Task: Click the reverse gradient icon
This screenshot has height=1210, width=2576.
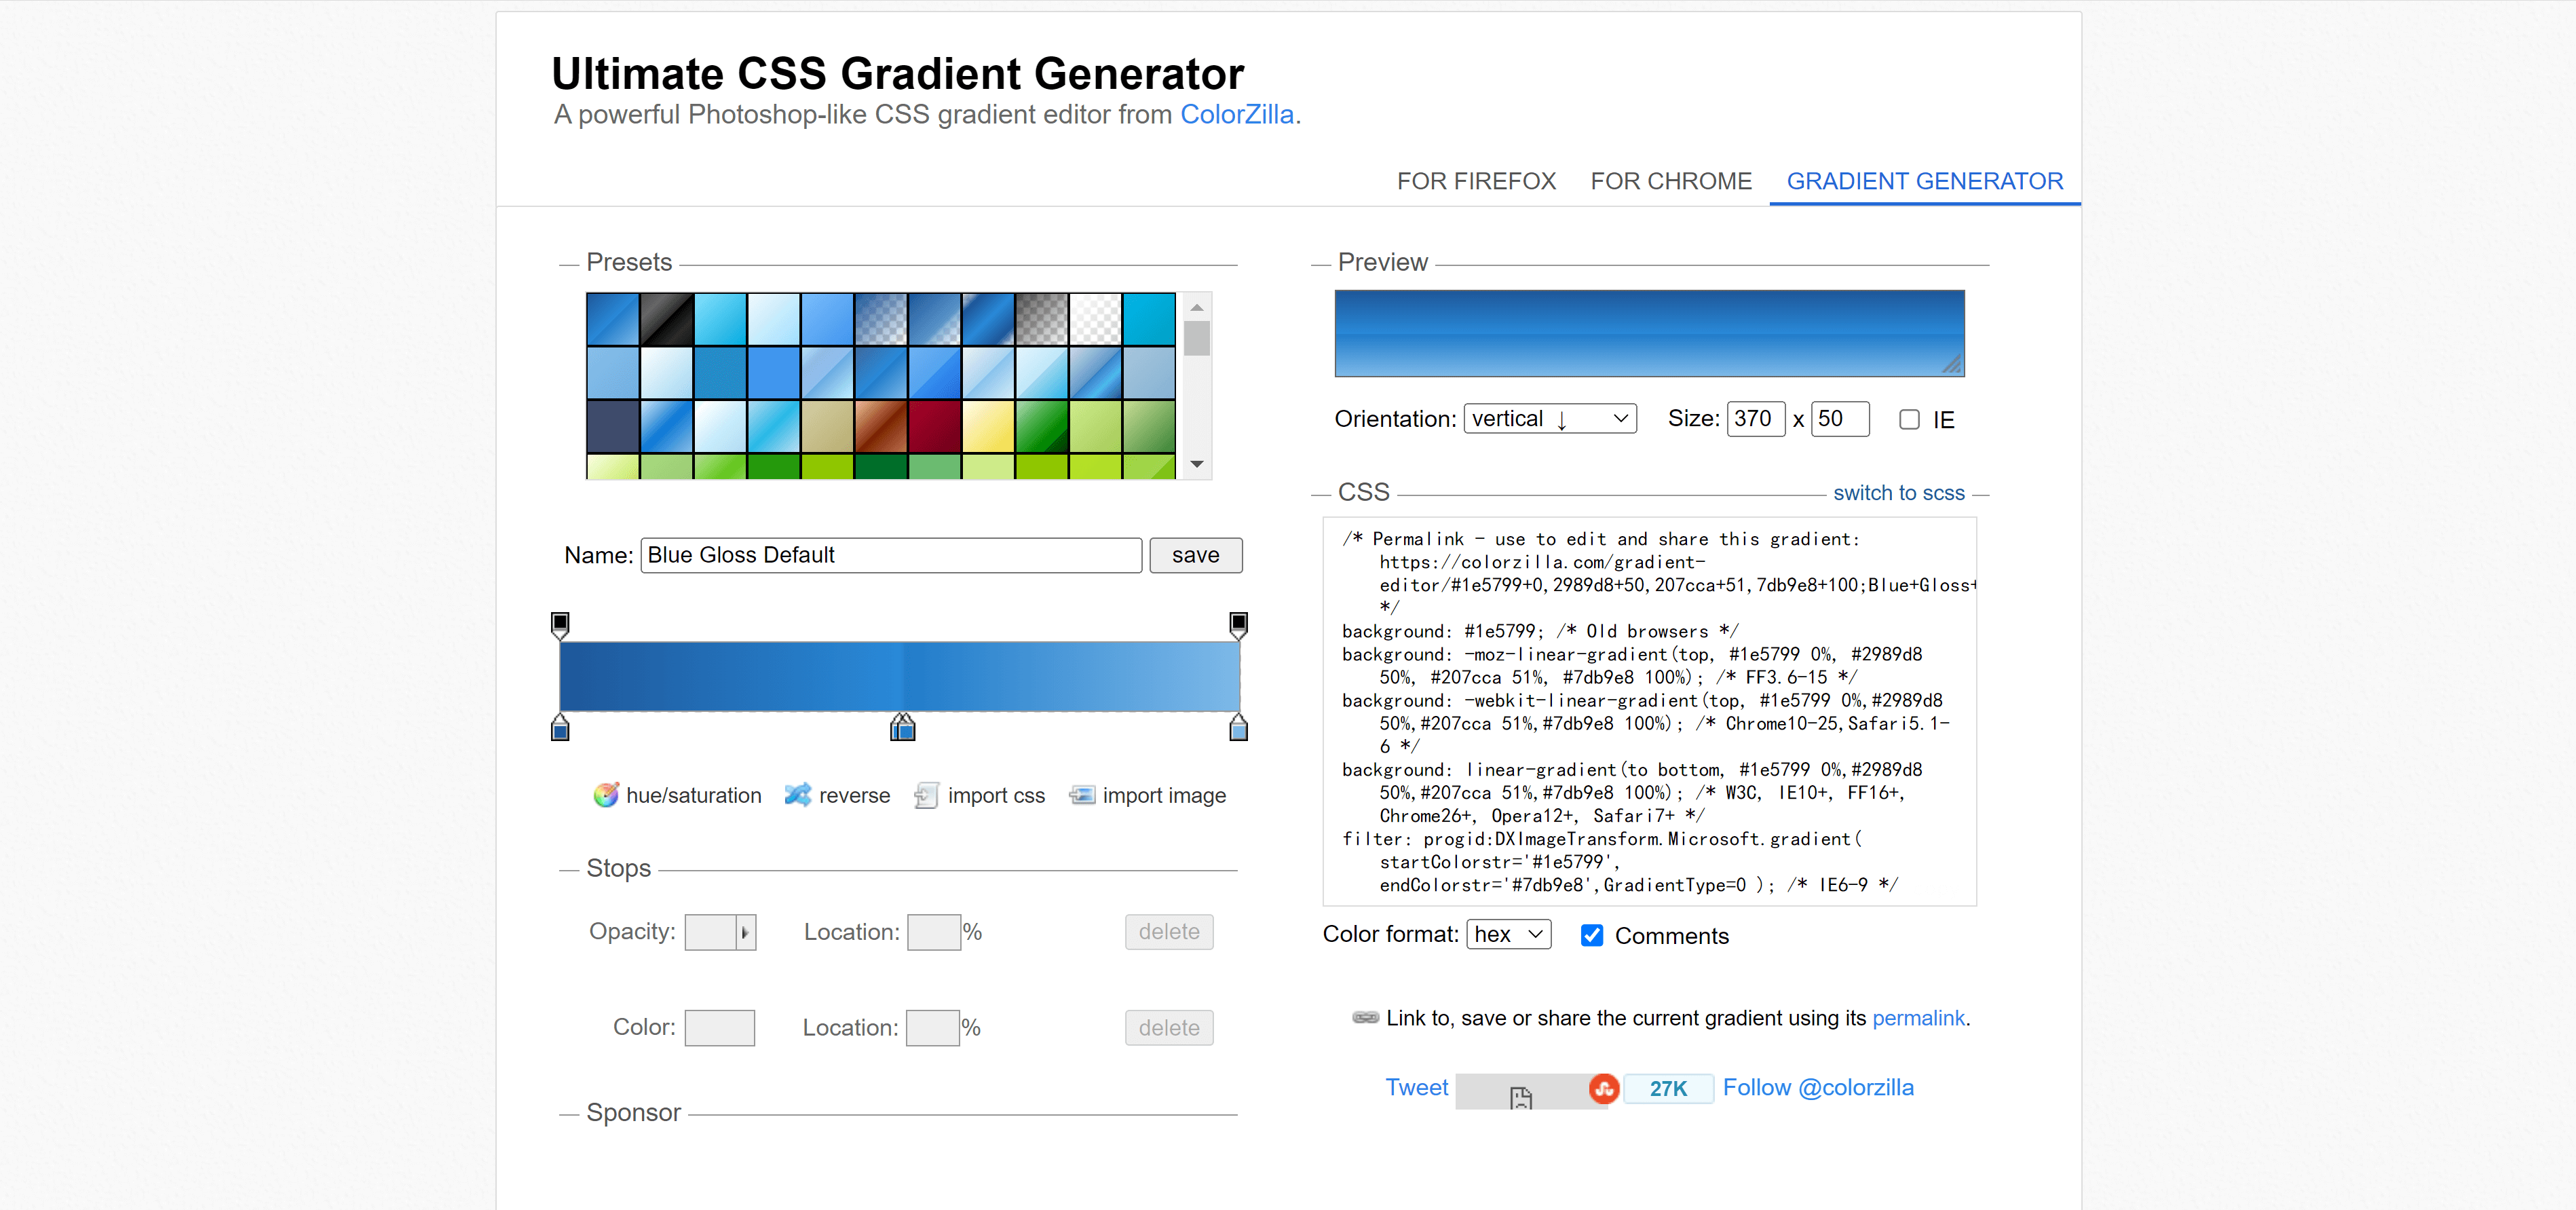Action: click(797, 795)
